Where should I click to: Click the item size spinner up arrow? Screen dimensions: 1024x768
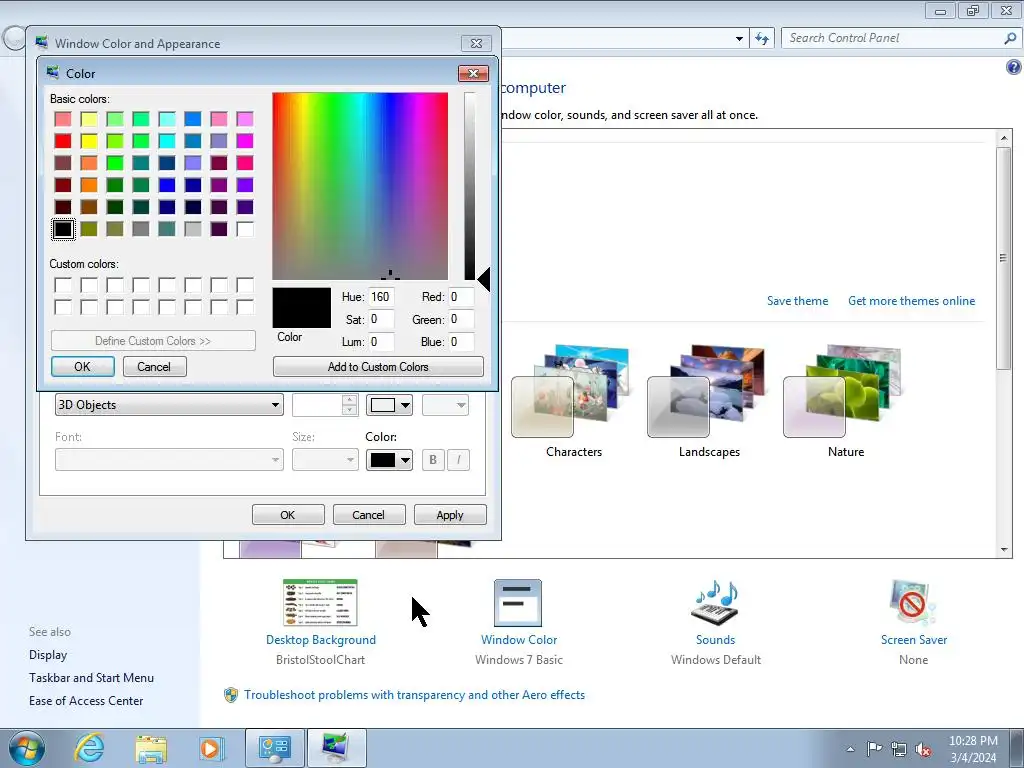pos(349,400)
